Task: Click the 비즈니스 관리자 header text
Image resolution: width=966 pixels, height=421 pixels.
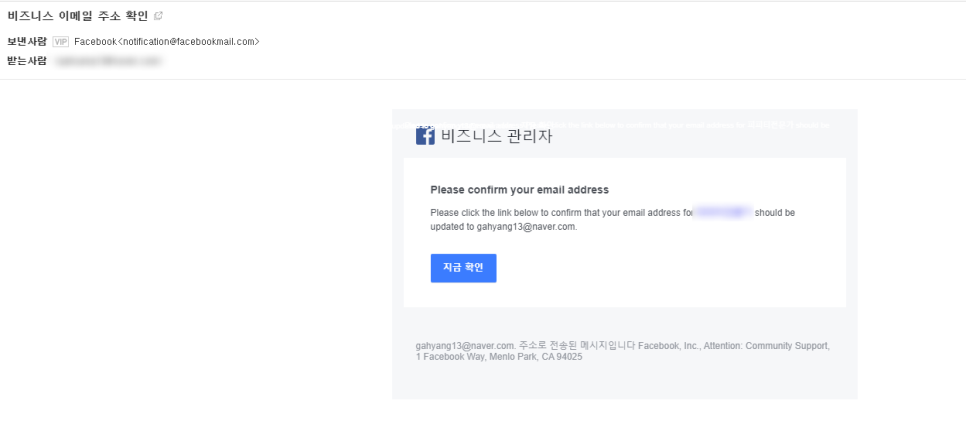Action: (x=497, y=136)
